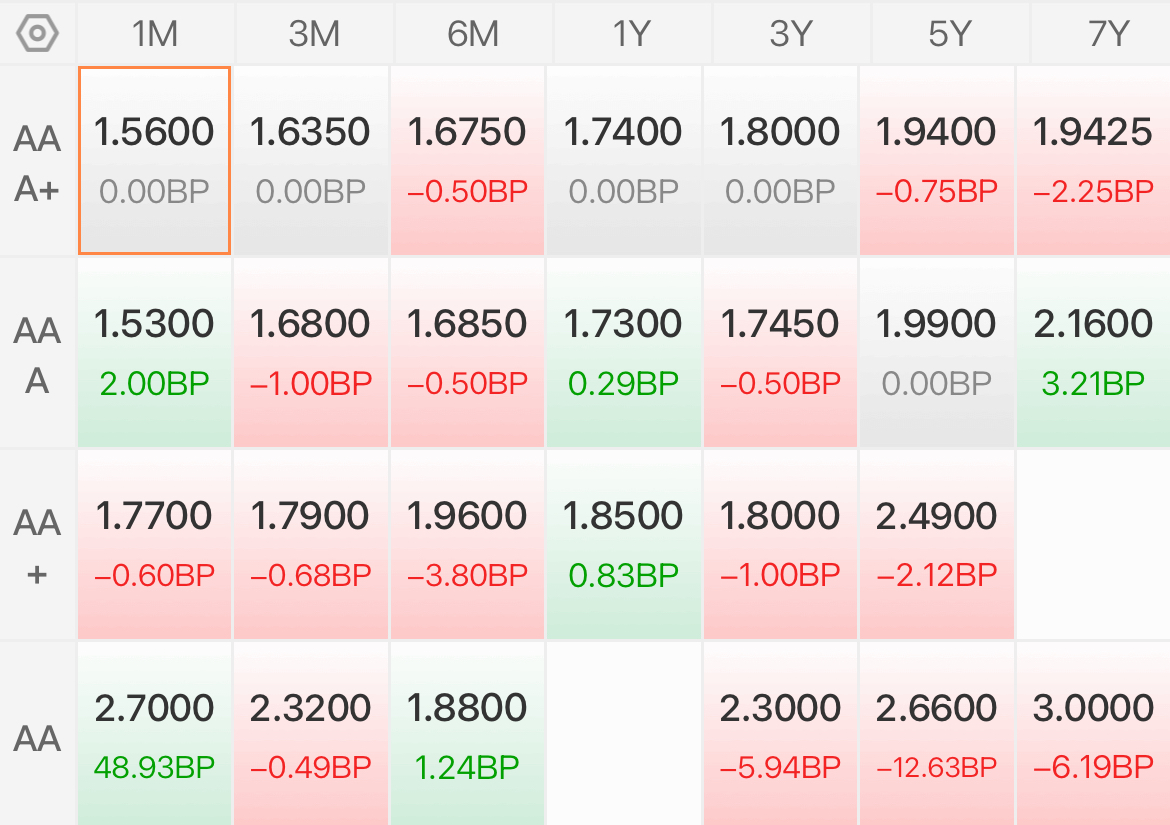Select the 1Y column header
The width and height of the screenshot is (1170, 825).
632,34
